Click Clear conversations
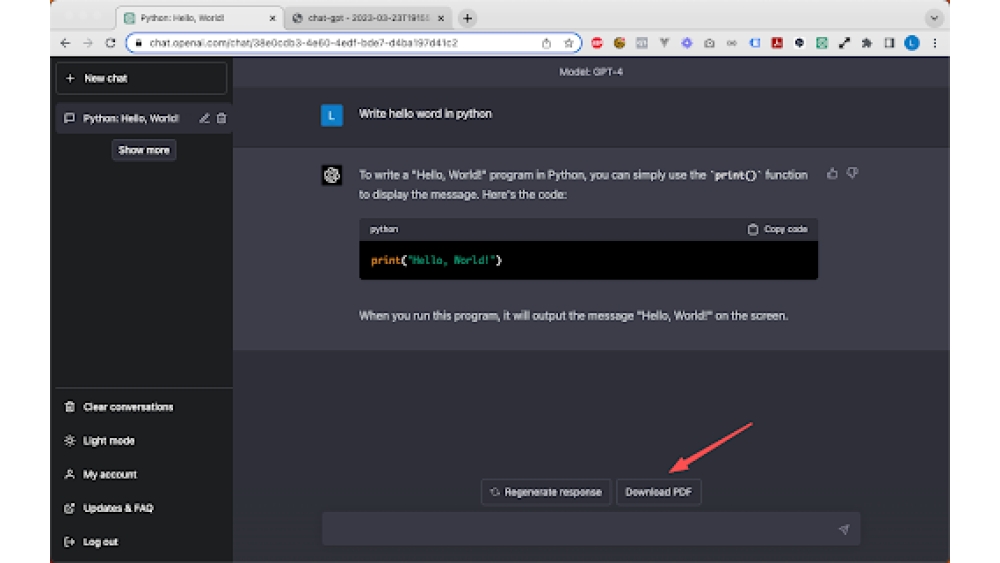 128,407
